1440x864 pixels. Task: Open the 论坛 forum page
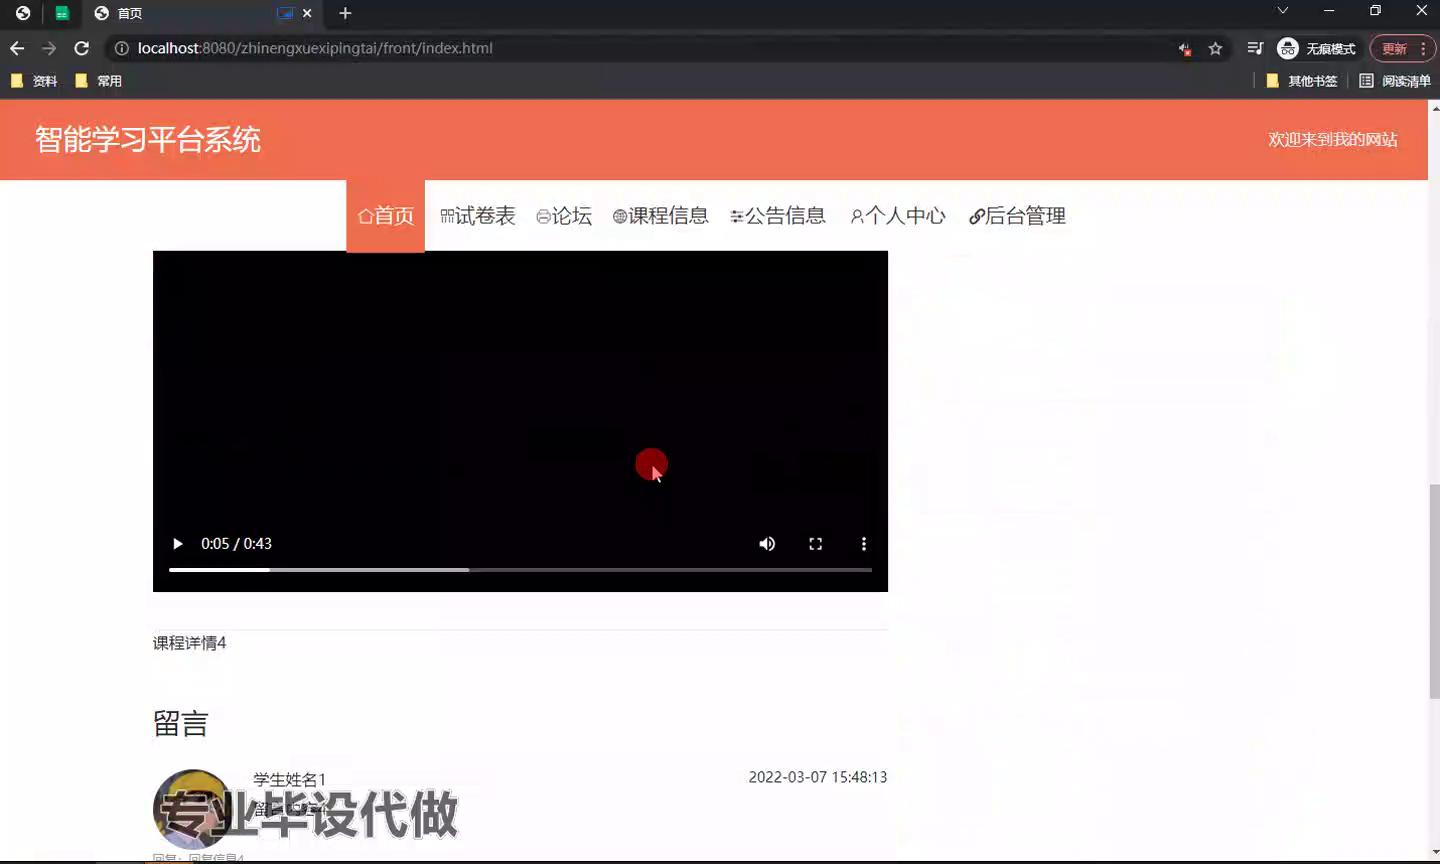tap(564, 216)
